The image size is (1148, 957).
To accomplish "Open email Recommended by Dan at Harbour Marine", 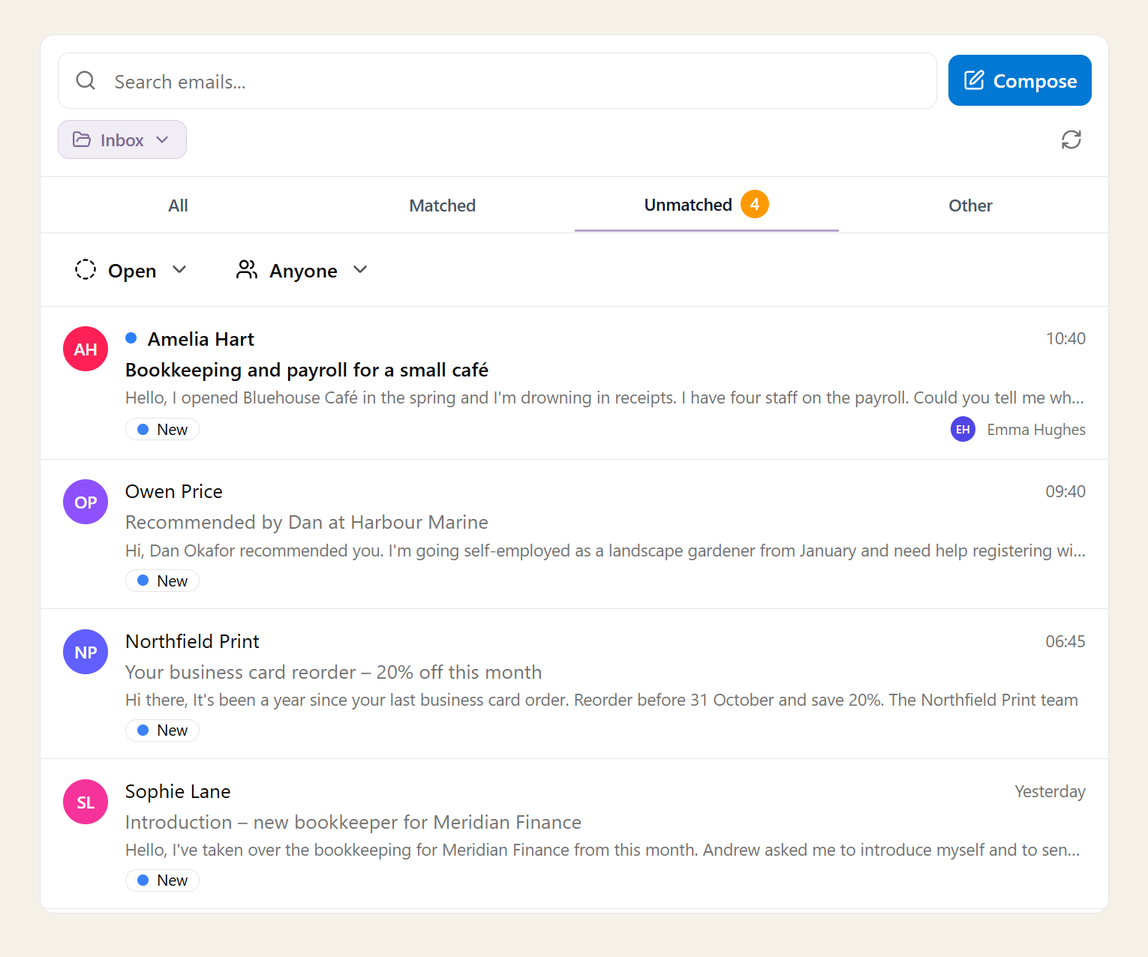I will click(x=574, y=535).
